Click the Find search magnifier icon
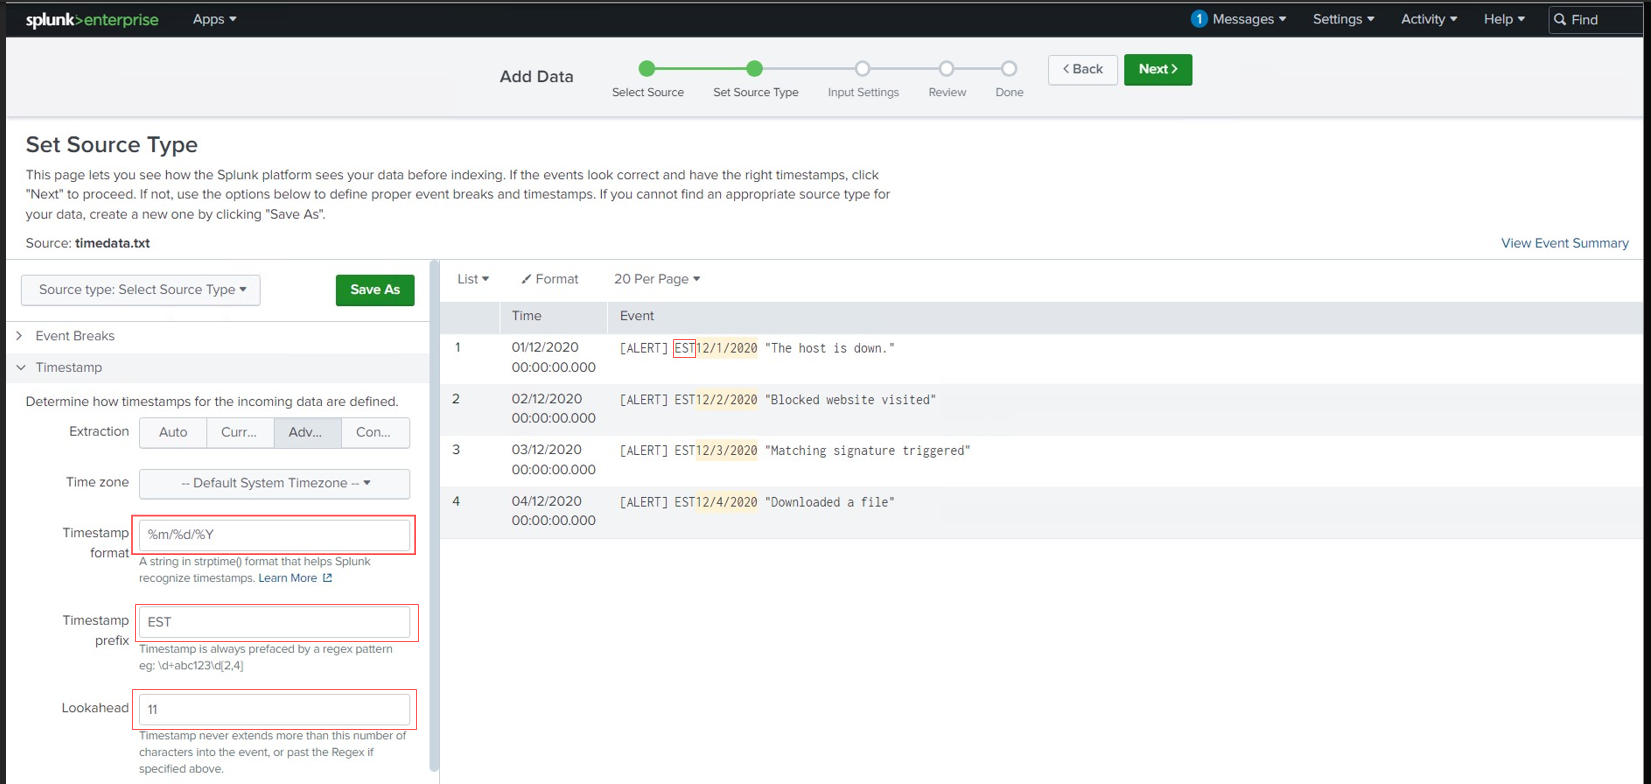The image size is (1651, 784). [x=1560, y=20]
